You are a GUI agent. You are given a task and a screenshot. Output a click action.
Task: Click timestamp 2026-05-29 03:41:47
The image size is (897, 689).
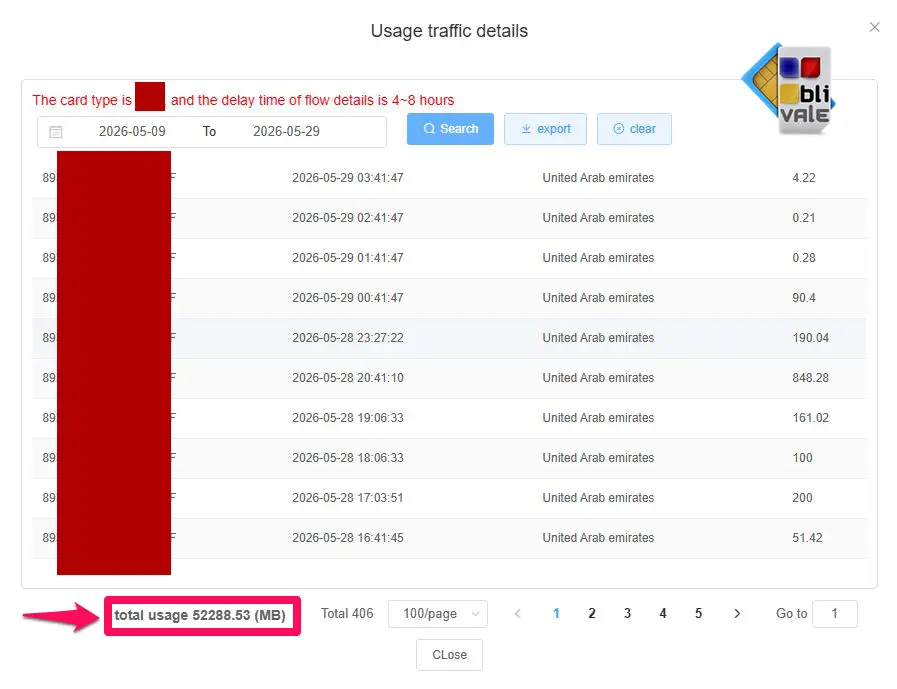(x=348, y=178)
